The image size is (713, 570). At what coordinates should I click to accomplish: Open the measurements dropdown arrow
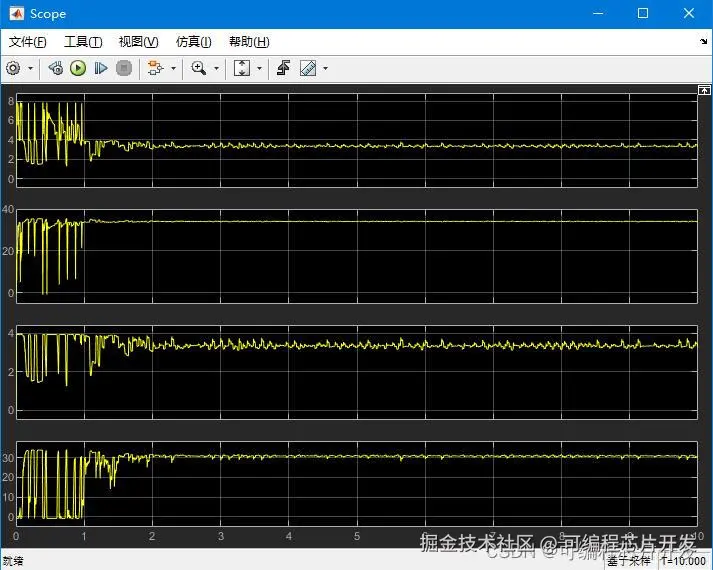pos(326,69)
